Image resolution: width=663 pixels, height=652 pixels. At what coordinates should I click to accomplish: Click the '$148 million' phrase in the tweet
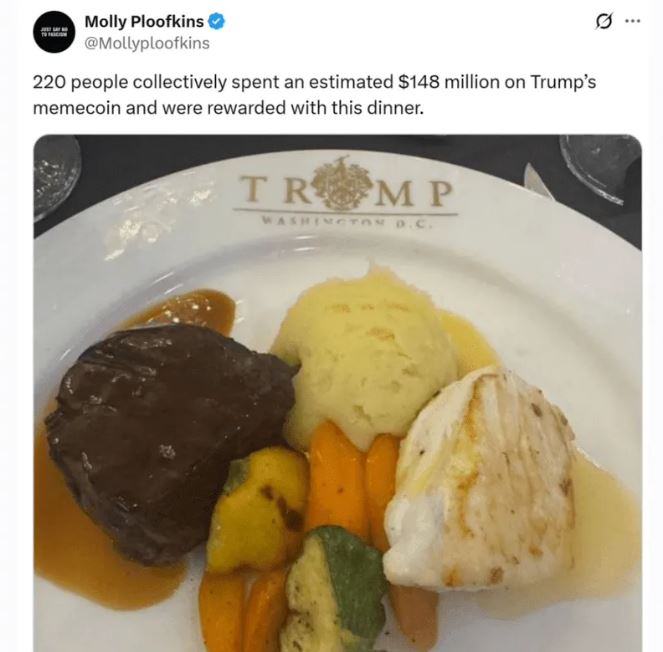coord(448,82)
